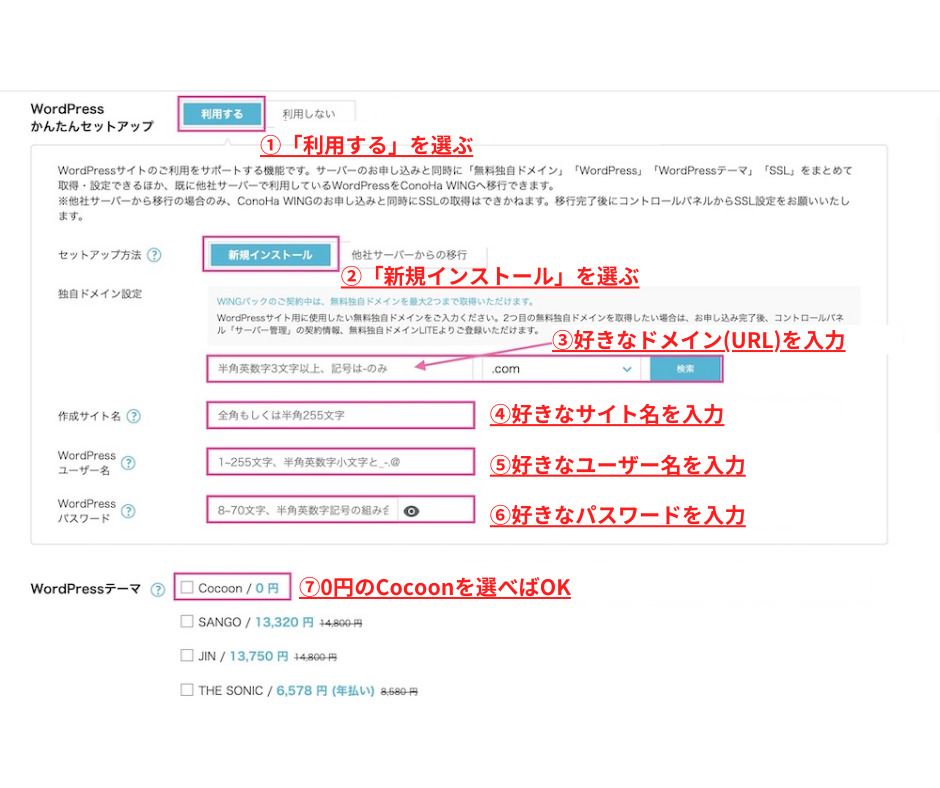Check the JIN theme checkbox
The height and width of the screenshot is (788, 940).
pyautogui.click(x=187, y=655)
